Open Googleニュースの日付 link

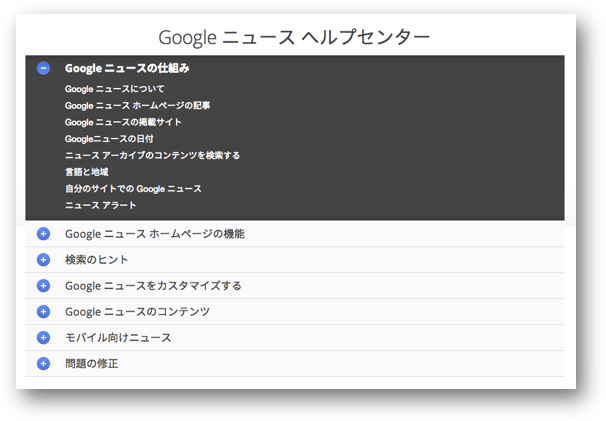[109, 139]
